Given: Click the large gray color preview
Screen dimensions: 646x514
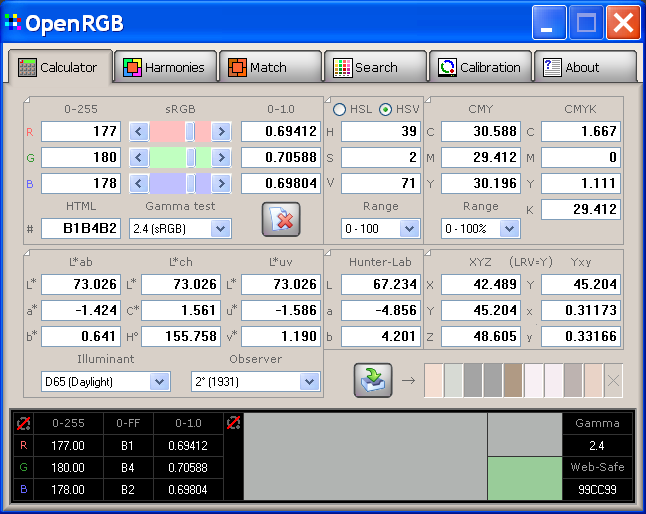Looking at the screenshot, I should (x=365, y=457).
